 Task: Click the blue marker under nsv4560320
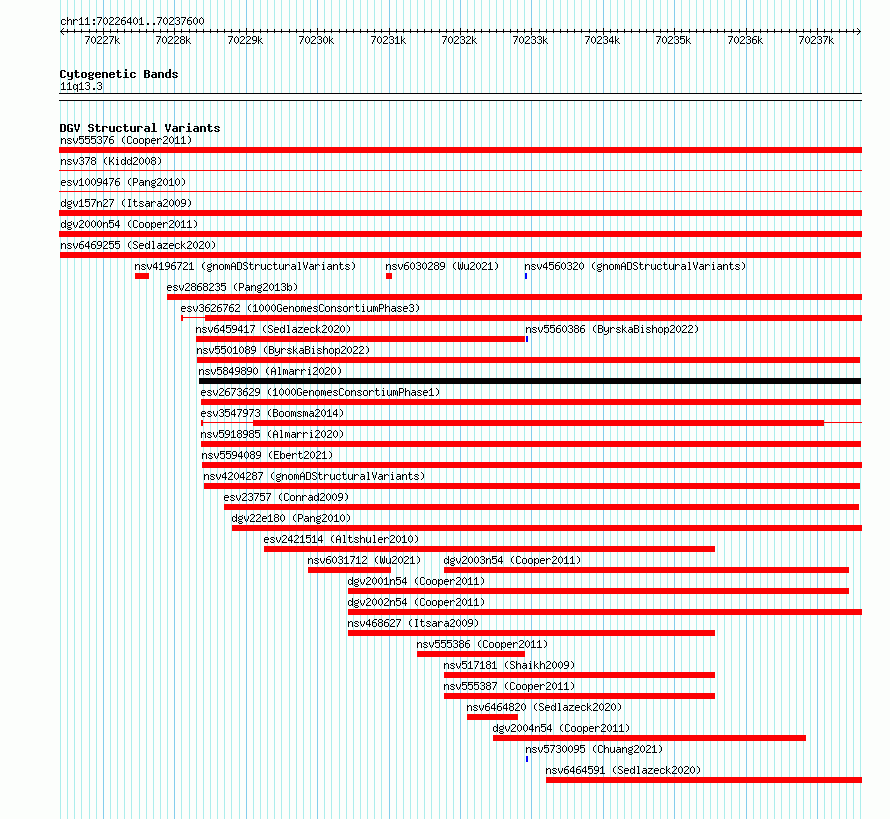pyautogui.click(x=526, y=276)
